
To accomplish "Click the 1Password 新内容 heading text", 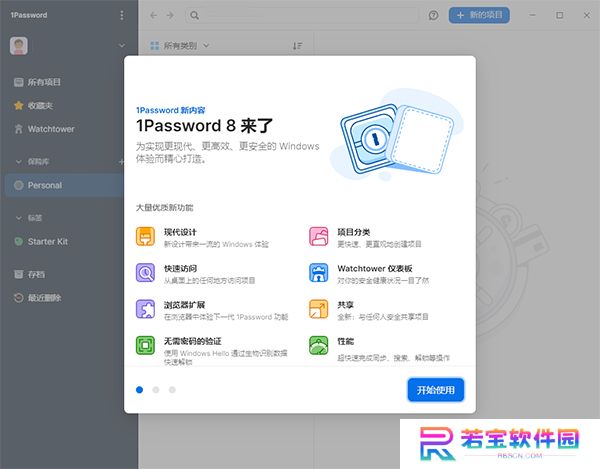I will tap(171, 110).
